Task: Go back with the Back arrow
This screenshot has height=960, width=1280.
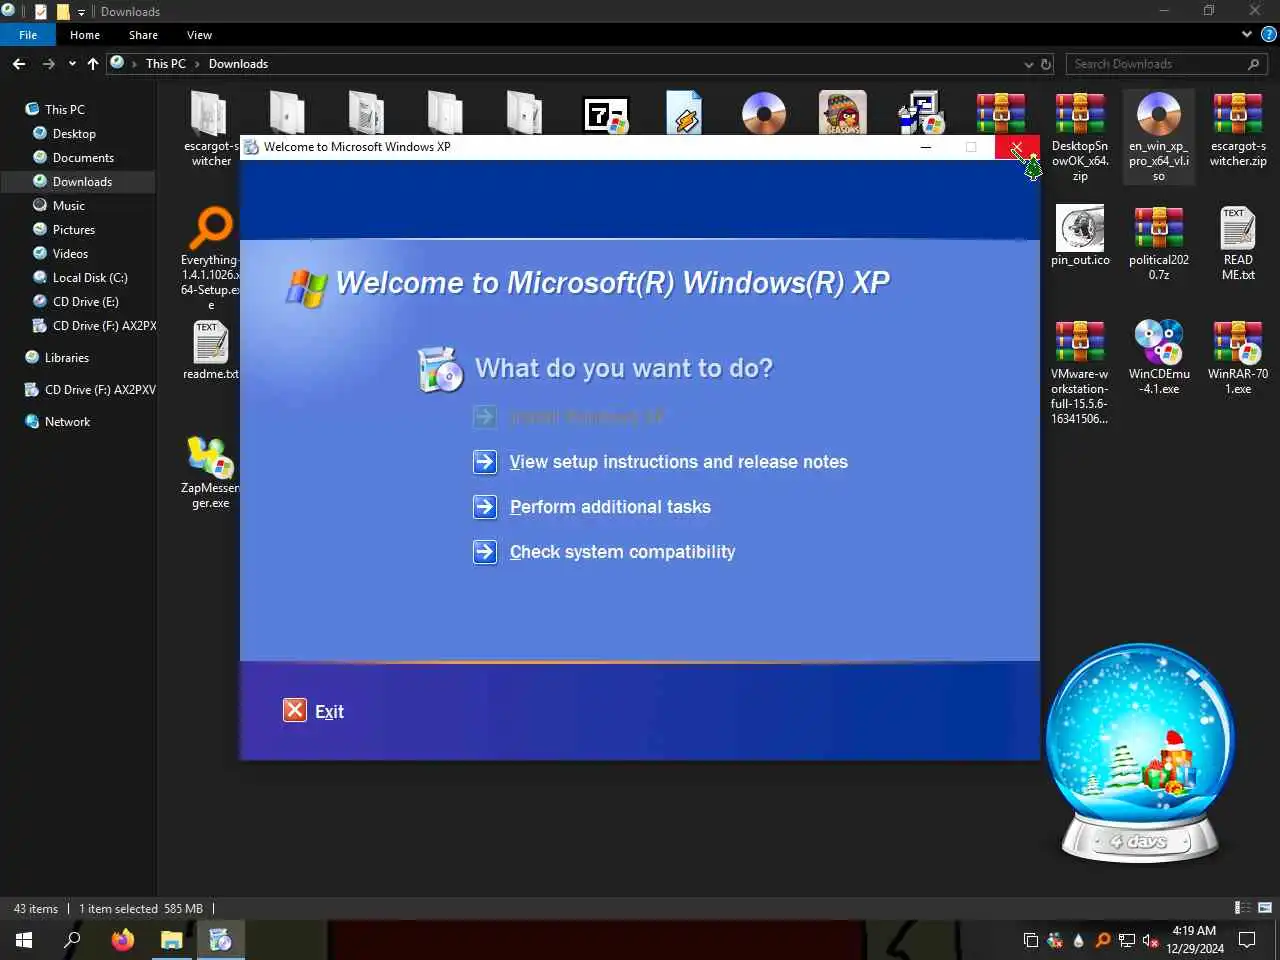Action: [19, 64]
